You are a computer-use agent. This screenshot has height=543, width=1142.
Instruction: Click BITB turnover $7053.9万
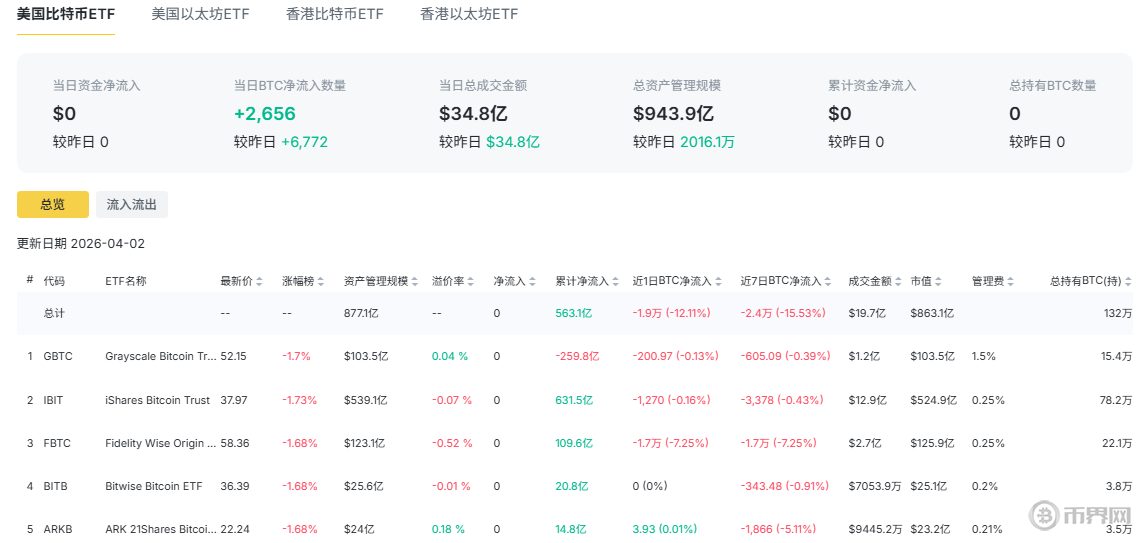pyautogui.click(x=875, y=486)
